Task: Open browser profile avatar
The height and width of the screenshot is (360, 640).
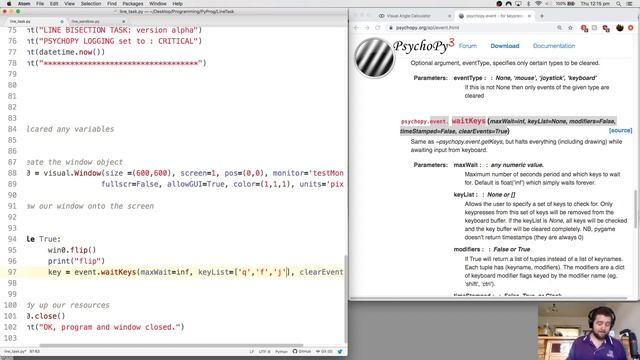Action: click(620, 28)
